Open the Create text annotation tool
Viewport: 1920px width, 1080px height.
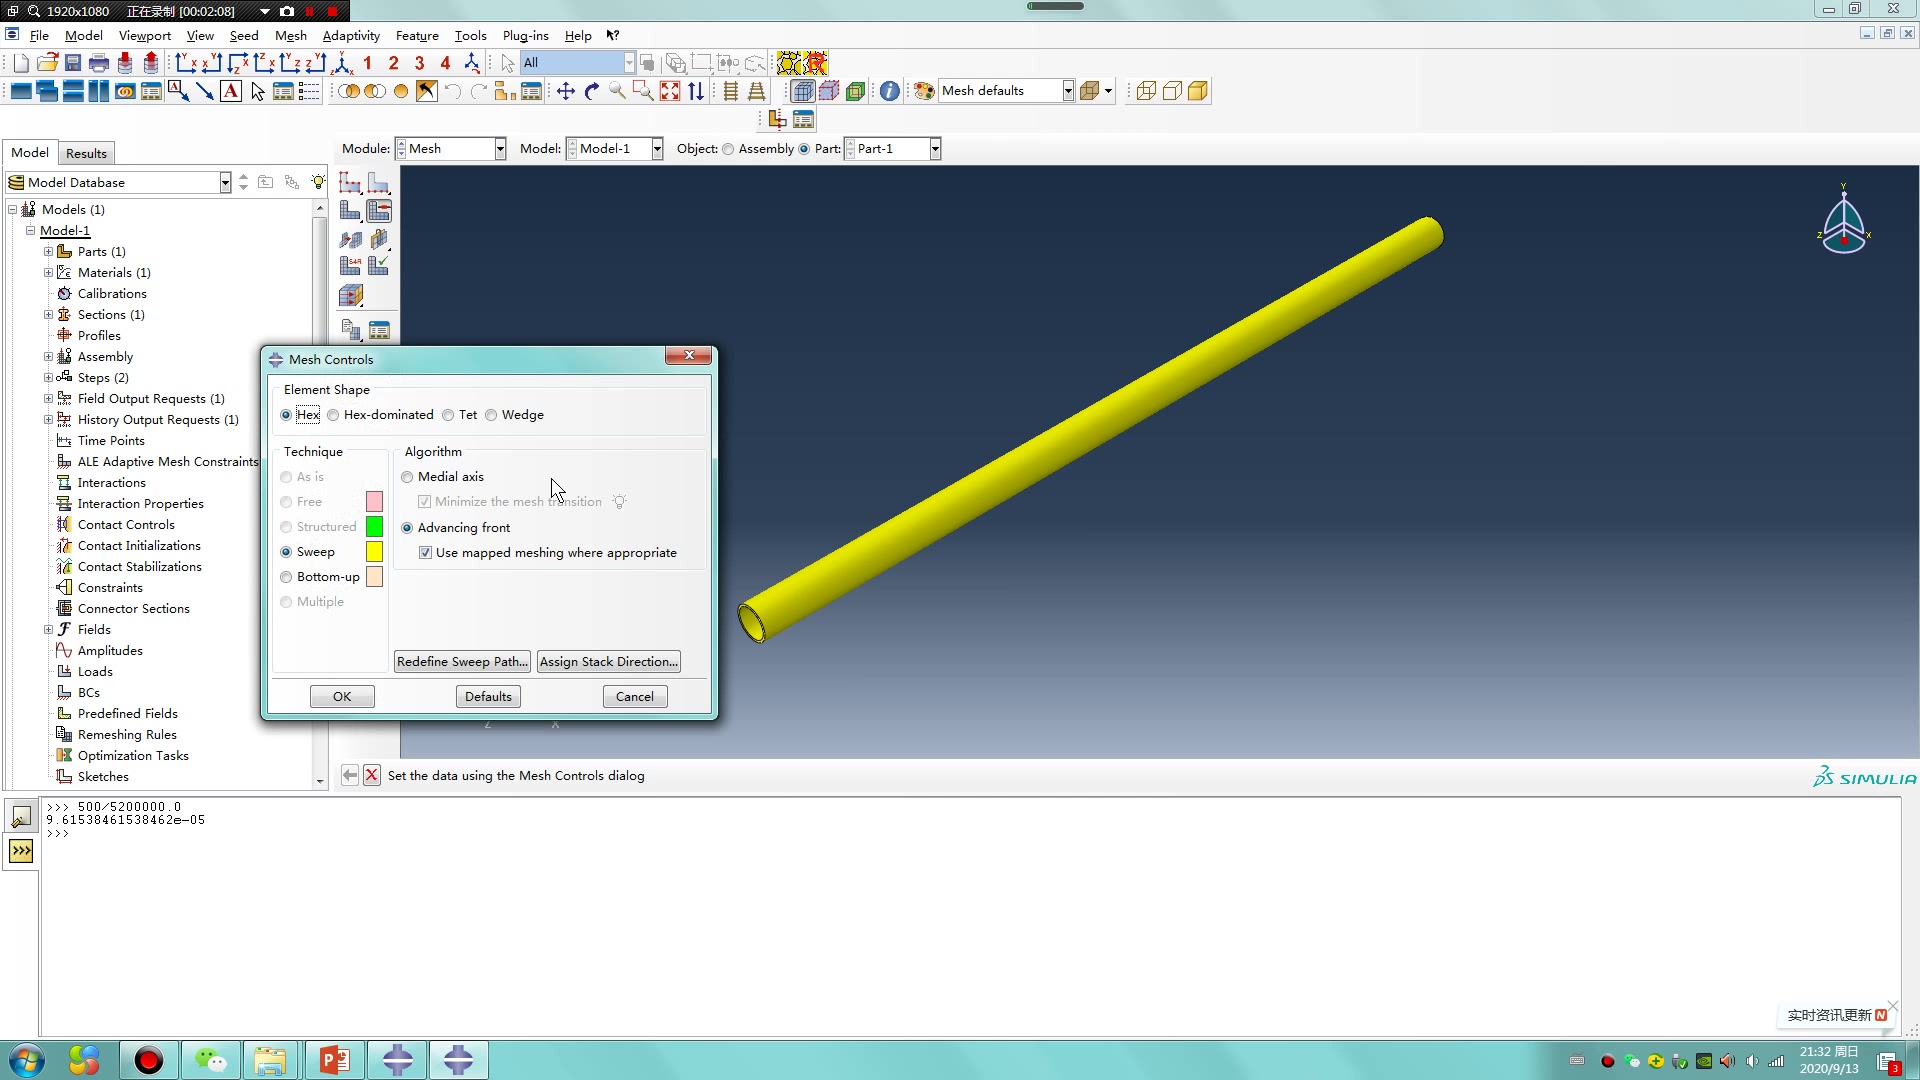click(231, 91)
